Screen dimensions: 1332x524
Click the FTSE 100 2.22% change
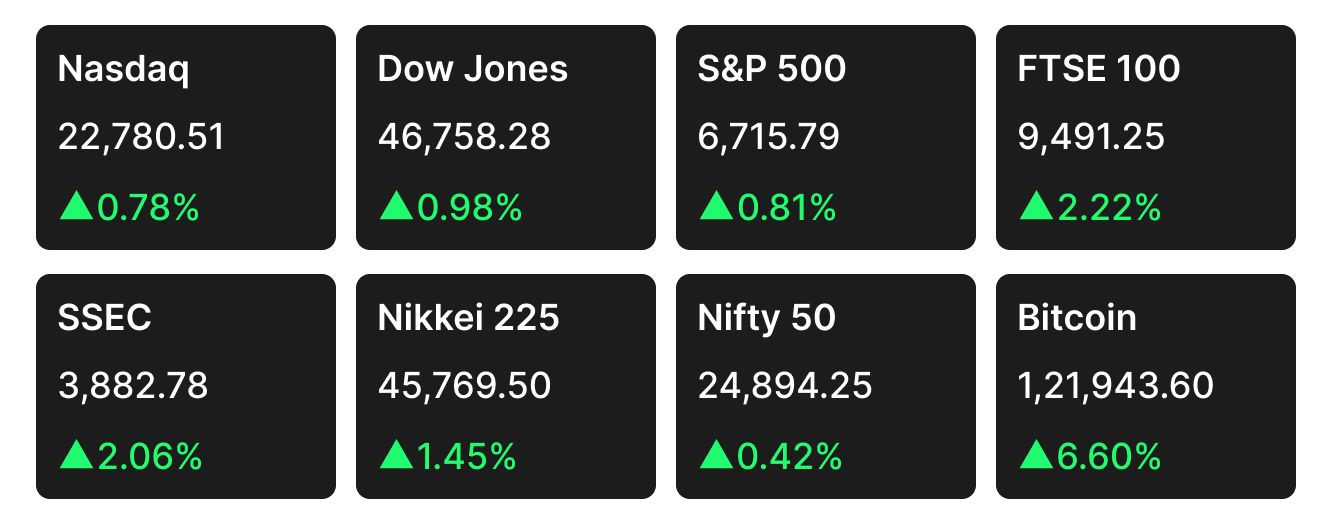point(1108,208)
